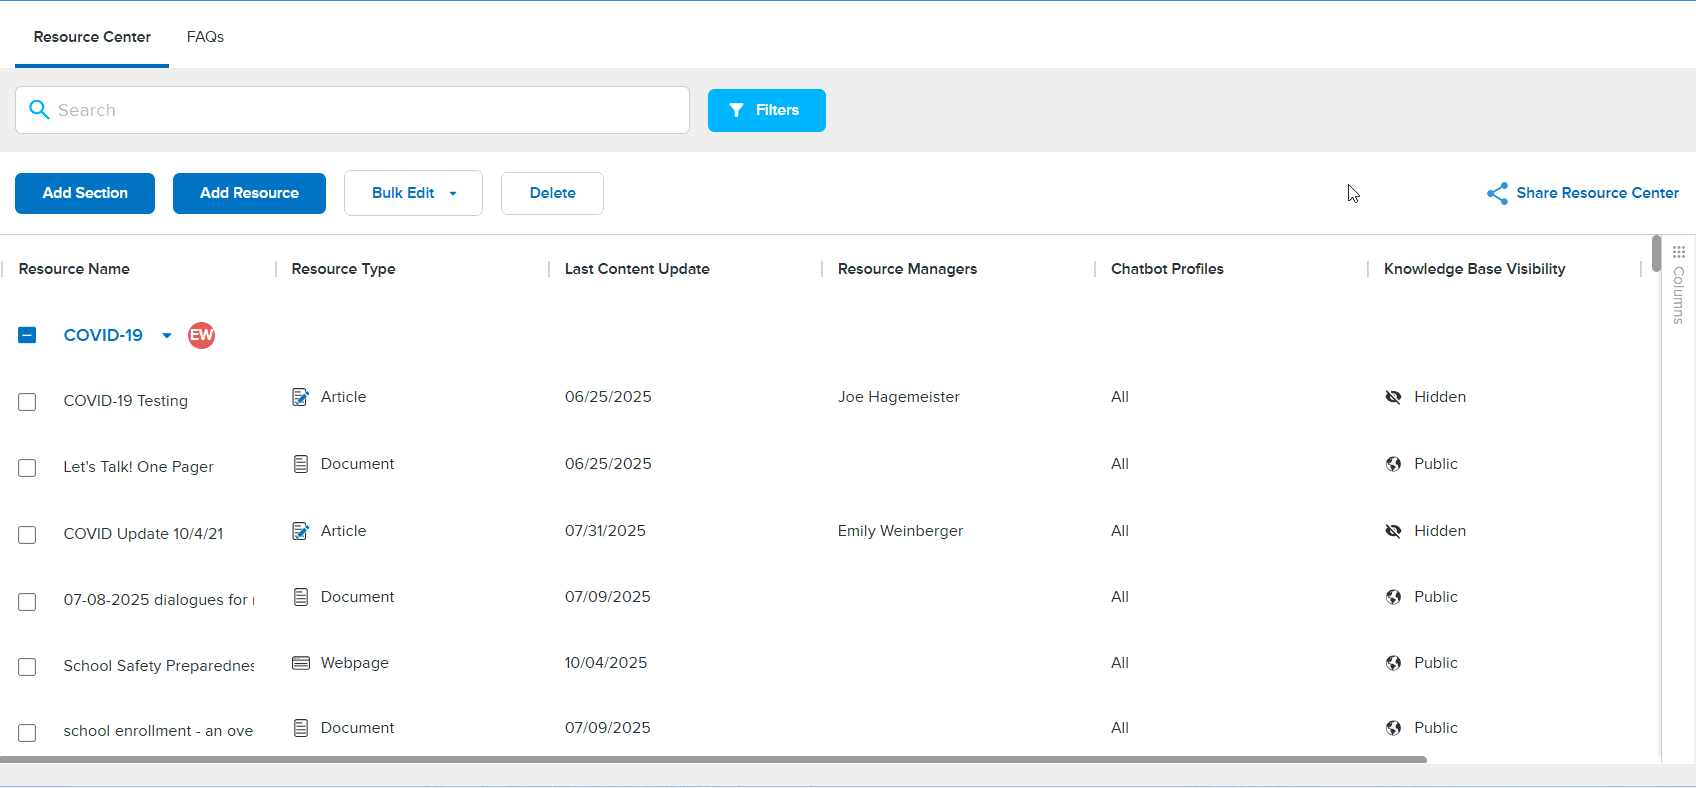1696x788 pixels.
Task: Click the Document icon beside Let's Talk! One Pager
Action: [x=300, y=464]
